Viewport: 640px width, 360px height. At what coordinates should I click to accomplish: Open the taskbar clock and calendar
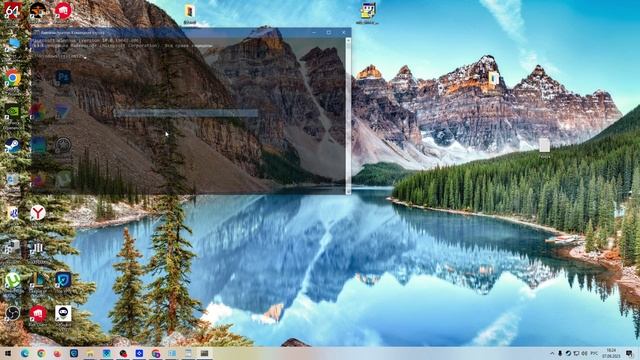tap(611, 353)
